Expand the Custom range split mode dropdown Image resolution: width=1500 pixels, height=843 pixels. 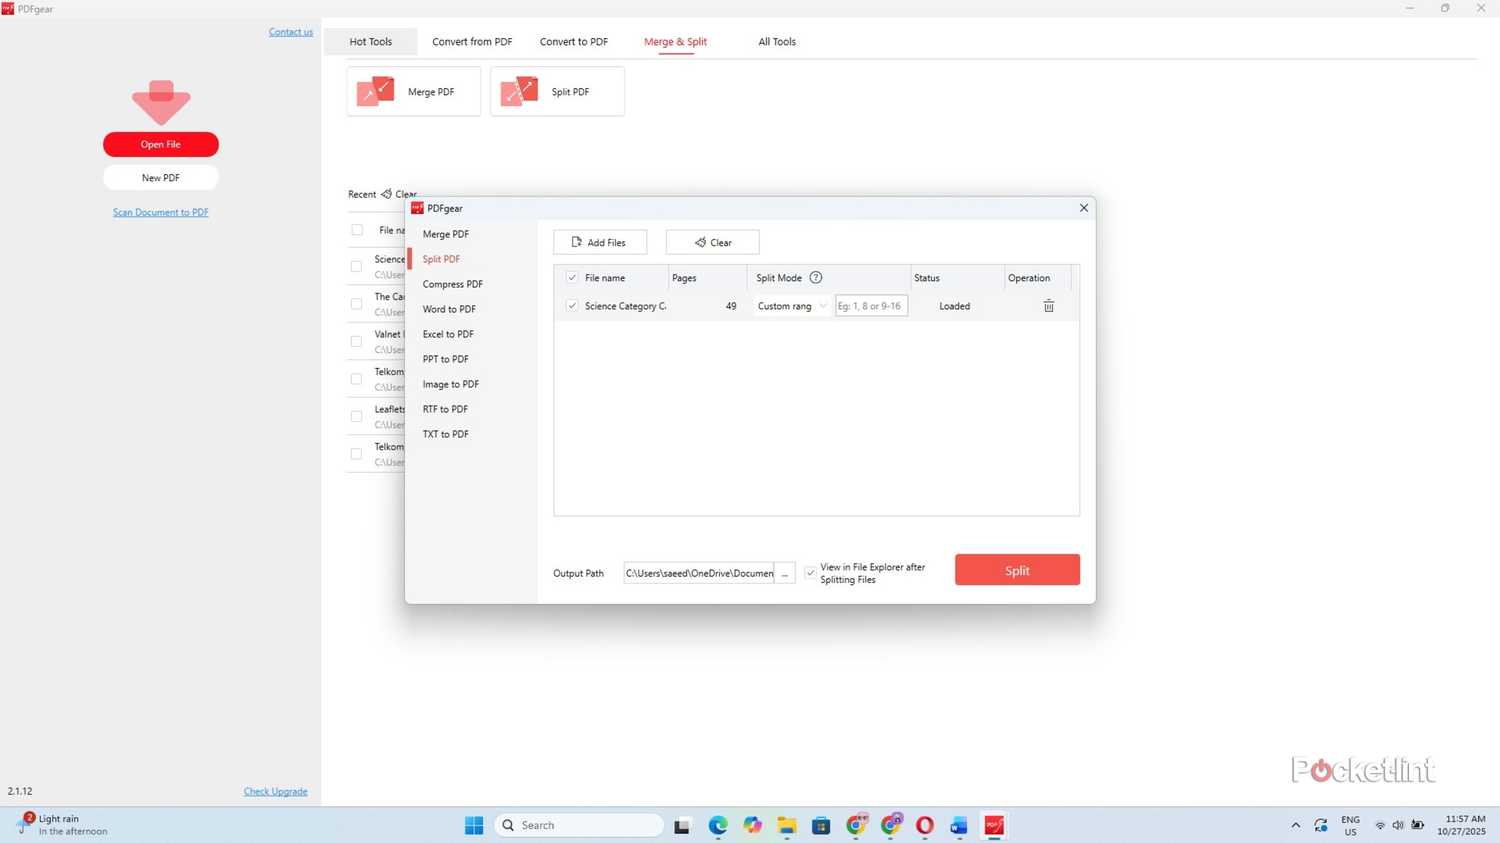(822, 306)
